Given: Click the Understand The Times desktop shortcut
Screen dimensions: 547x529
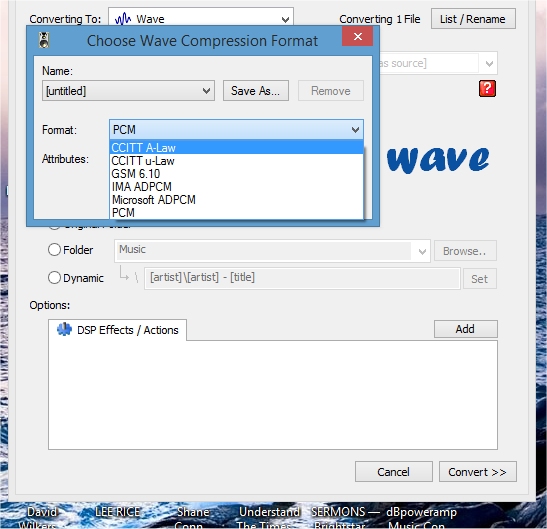Looking at the screenshot, I should pos(269,518).
